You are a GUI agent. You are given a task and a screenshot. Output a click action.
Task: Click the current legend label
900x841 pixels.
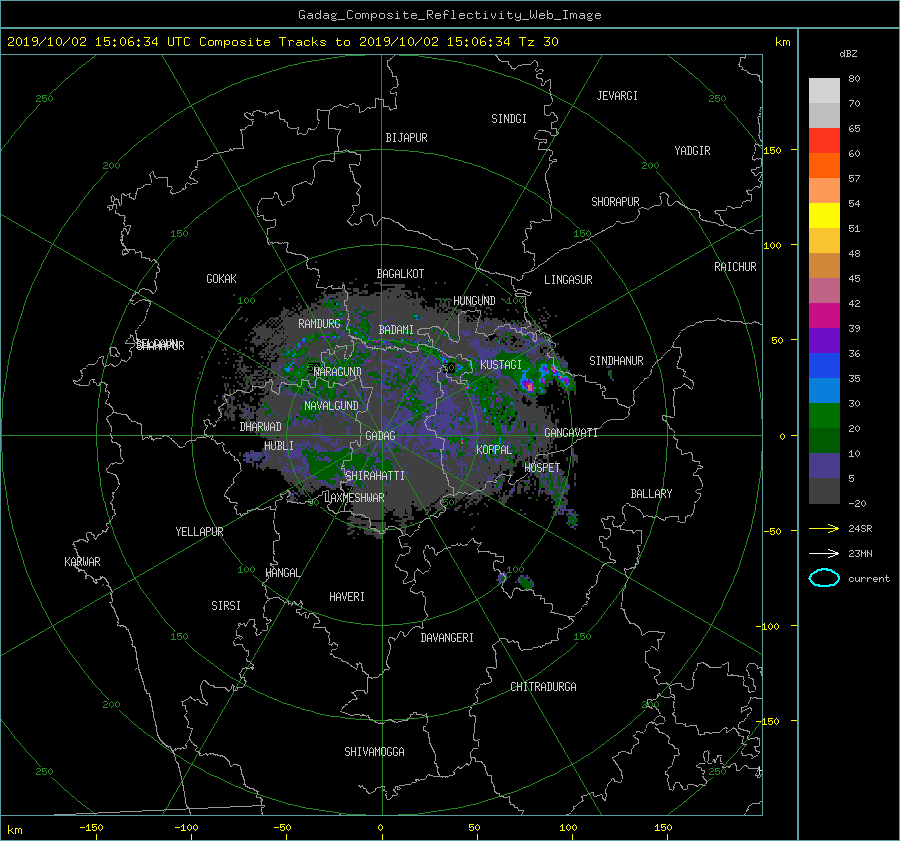(869, 579)
